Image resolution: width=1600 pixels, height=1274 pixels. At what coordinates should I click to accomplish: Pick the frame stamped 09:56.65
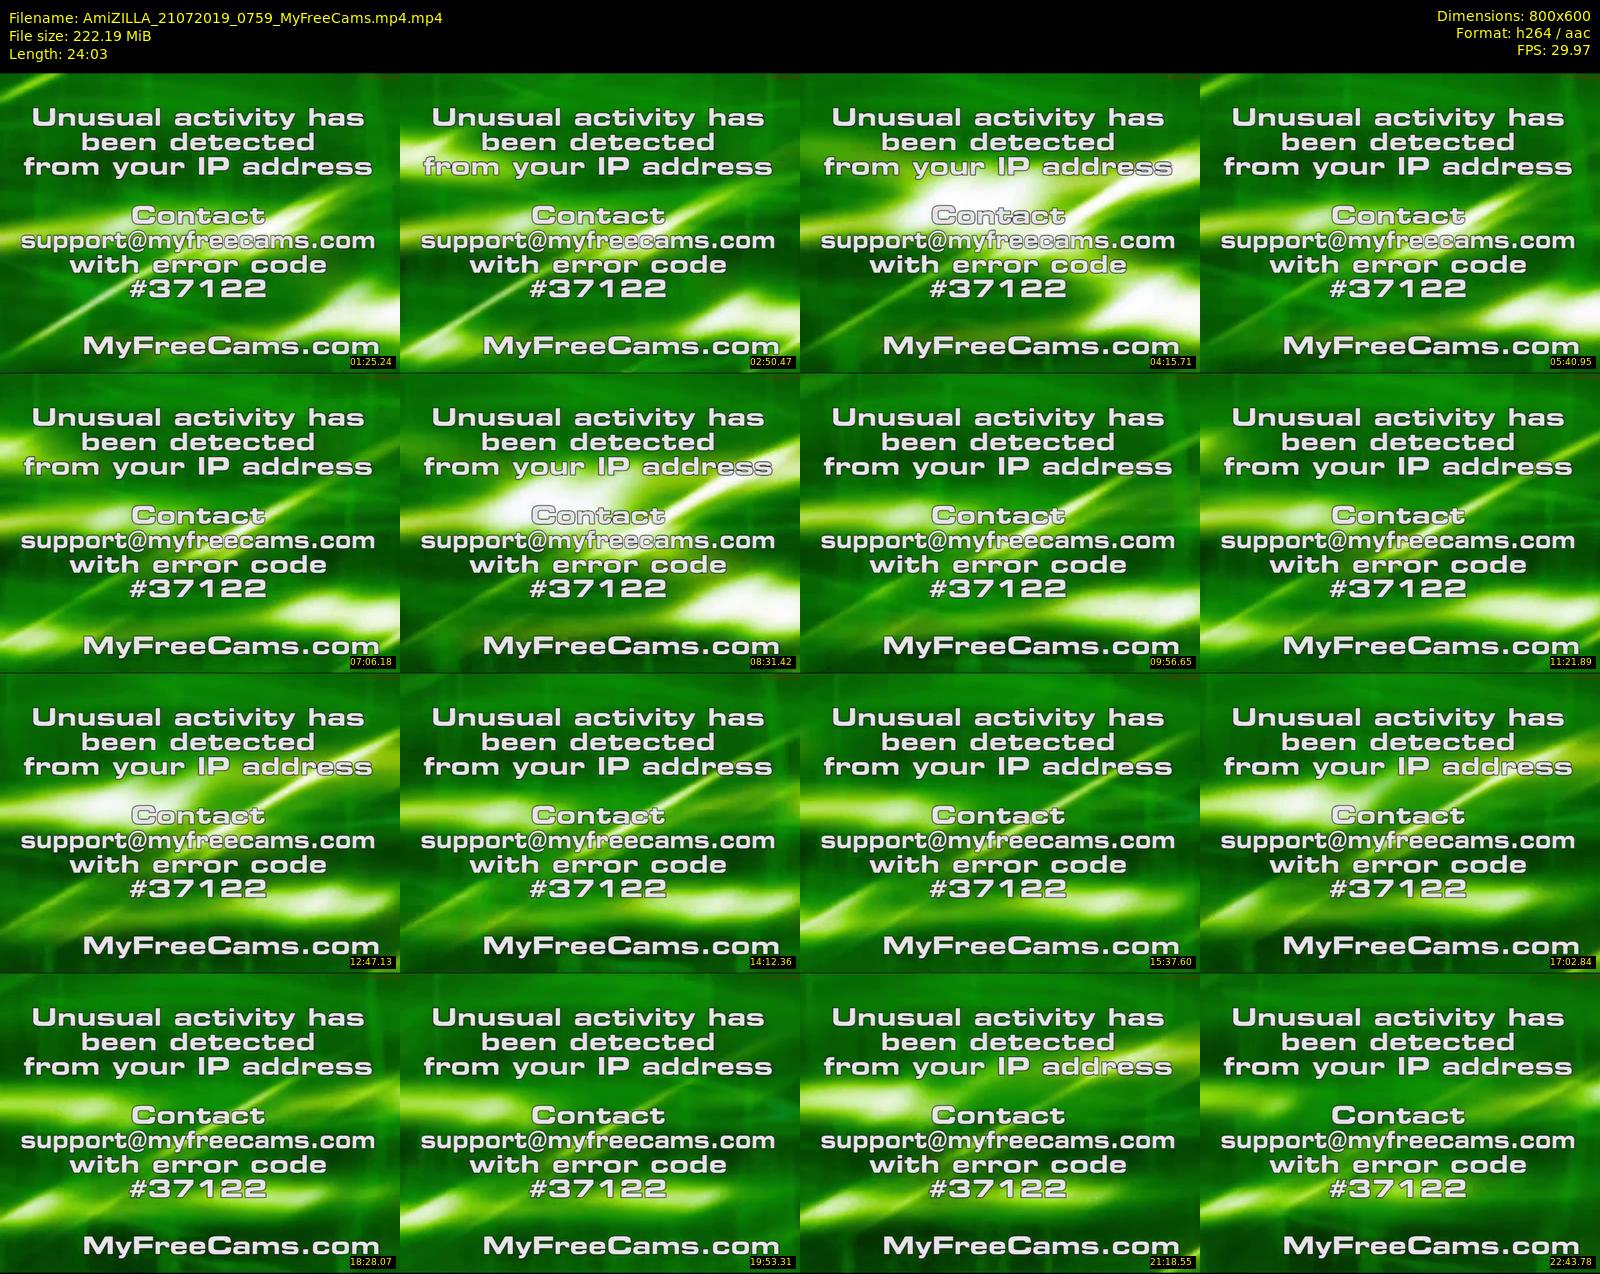[x=1000, y=523]
